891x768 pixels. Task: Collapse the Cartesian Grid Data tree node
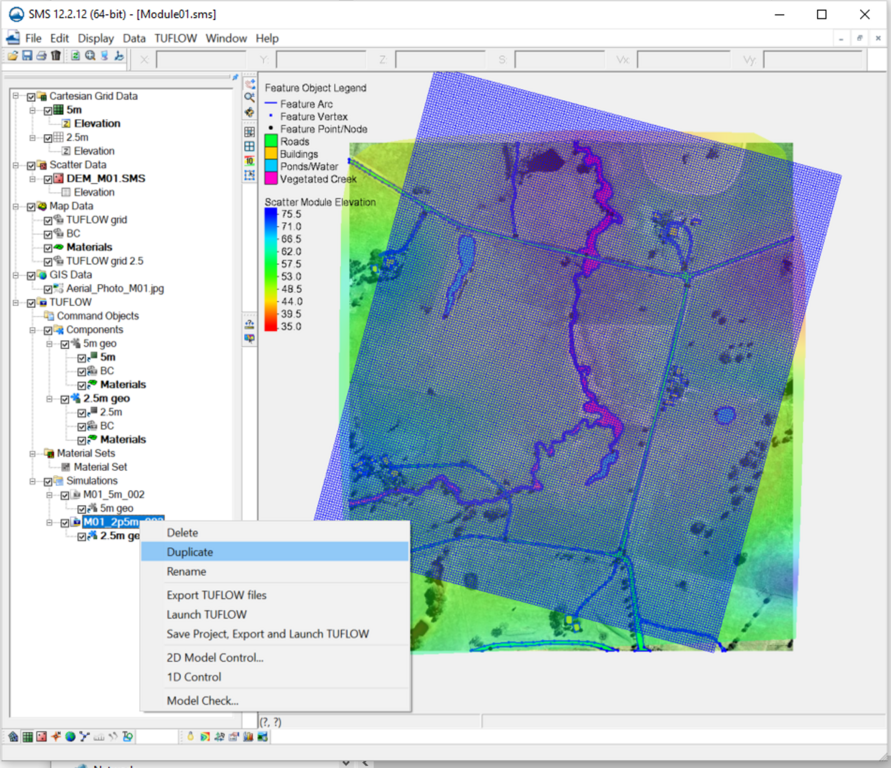tap(17, 97)
